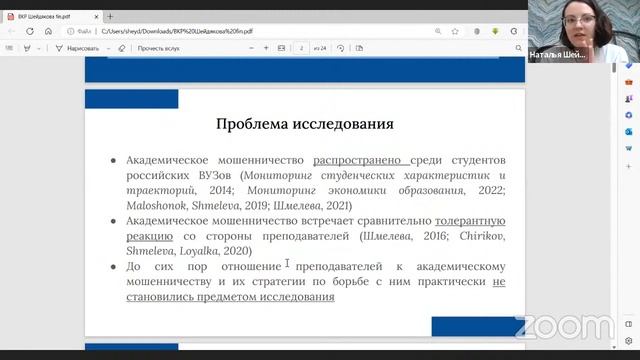Select the PDF highlight tool

point(27,48)
